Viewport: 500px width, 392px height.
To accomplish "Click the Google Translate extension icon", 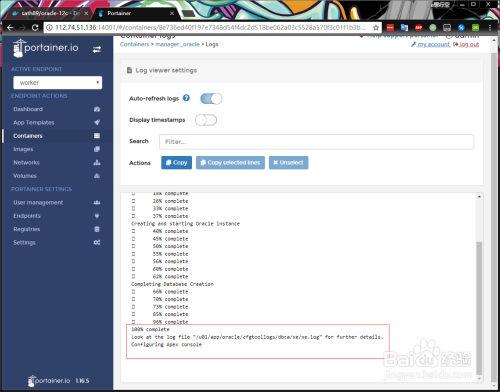I will tap(404, 28).
